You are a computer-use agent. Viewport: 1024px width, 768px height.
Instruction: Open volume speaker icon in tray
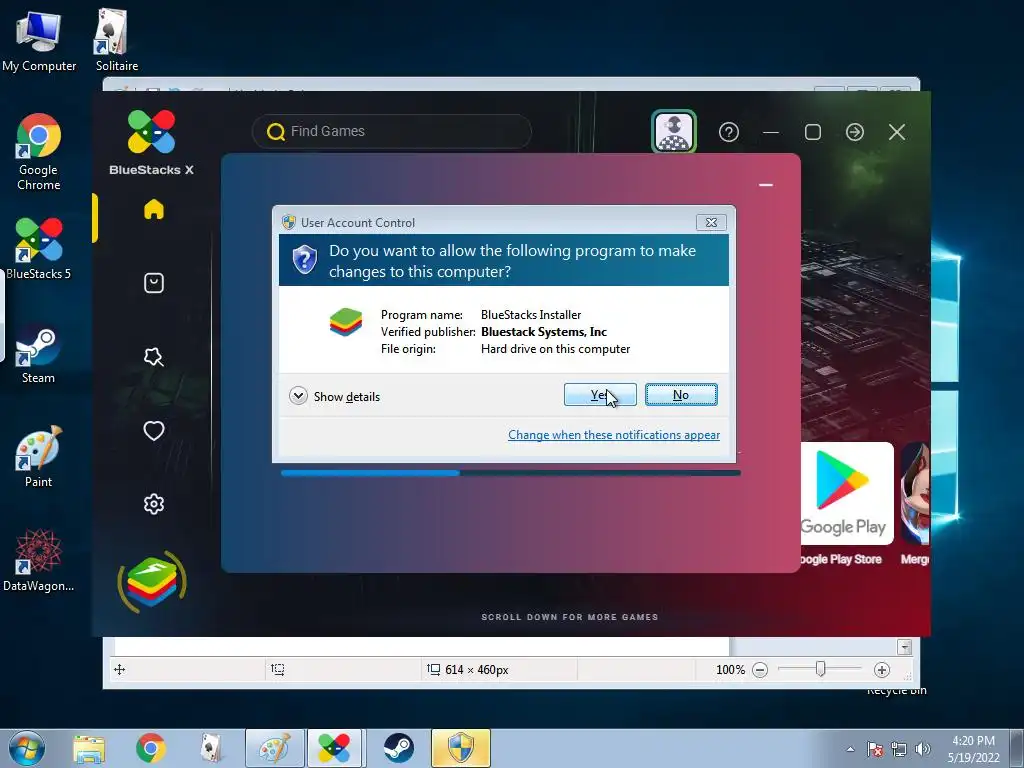[x=923, y=749]
